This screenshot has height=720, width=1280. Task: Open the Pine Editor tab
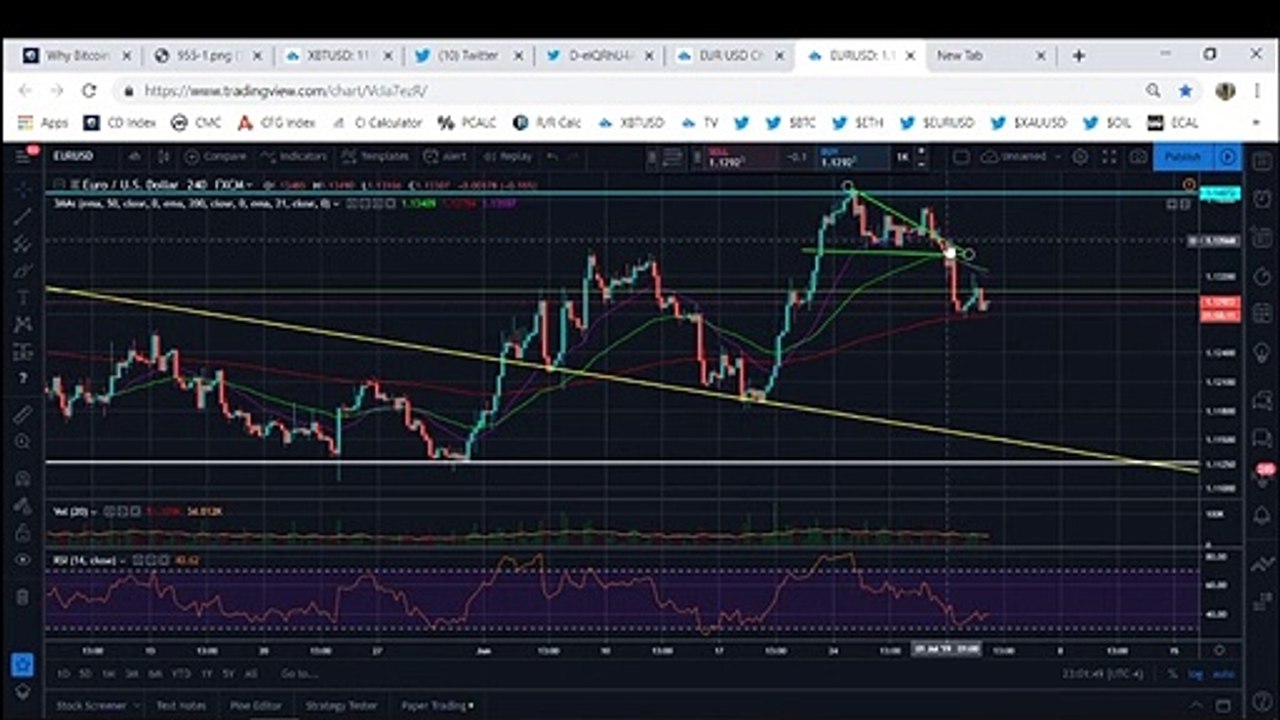[256, 705]
